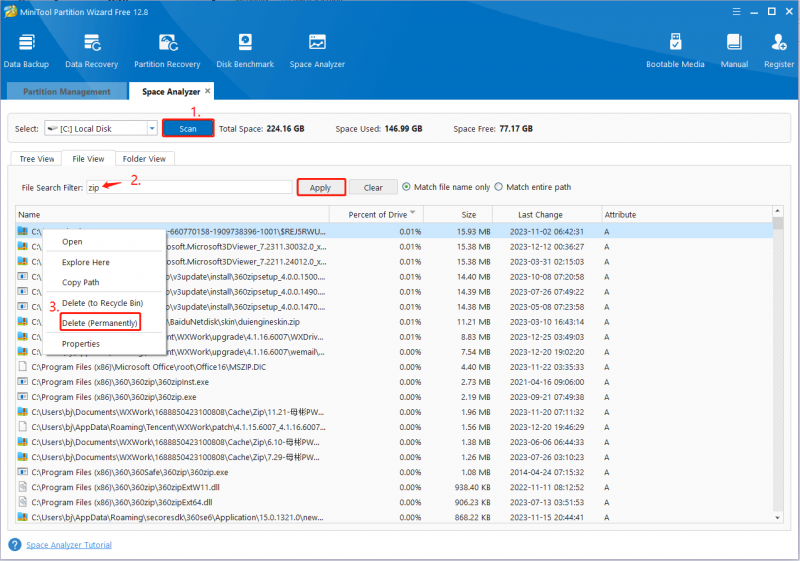800x561 pixels.
Task: Open the Manual
Action: point(734,50)
